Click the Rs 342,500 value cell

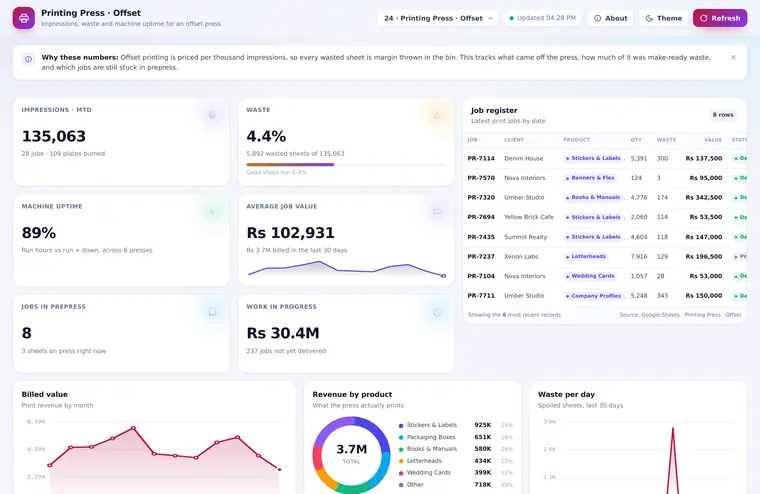click(x=704, y=197)
